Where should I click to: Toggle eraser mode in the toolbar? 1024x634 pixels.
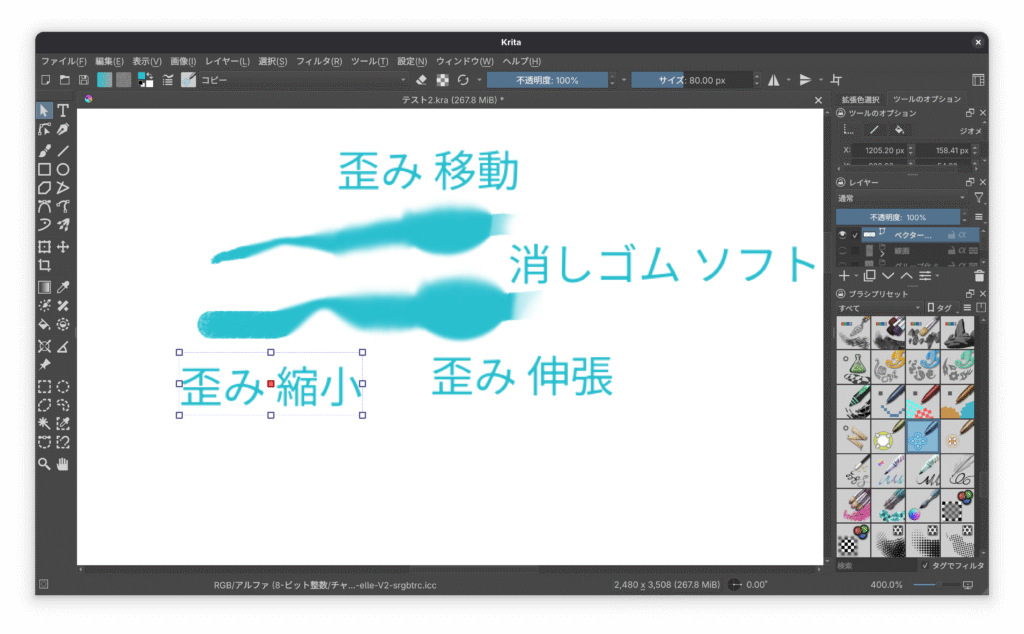(x=421, y=80)
